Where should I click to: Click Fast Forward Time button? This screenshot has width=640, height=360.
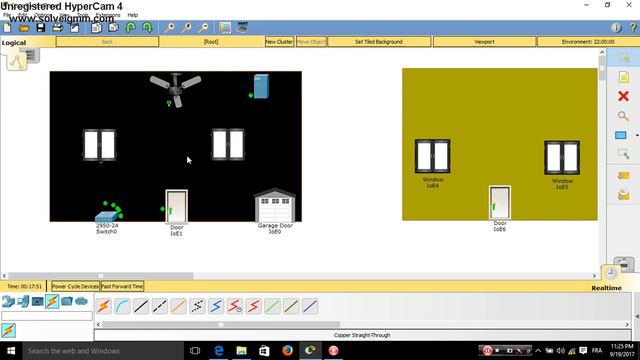(x=122, y=286)
